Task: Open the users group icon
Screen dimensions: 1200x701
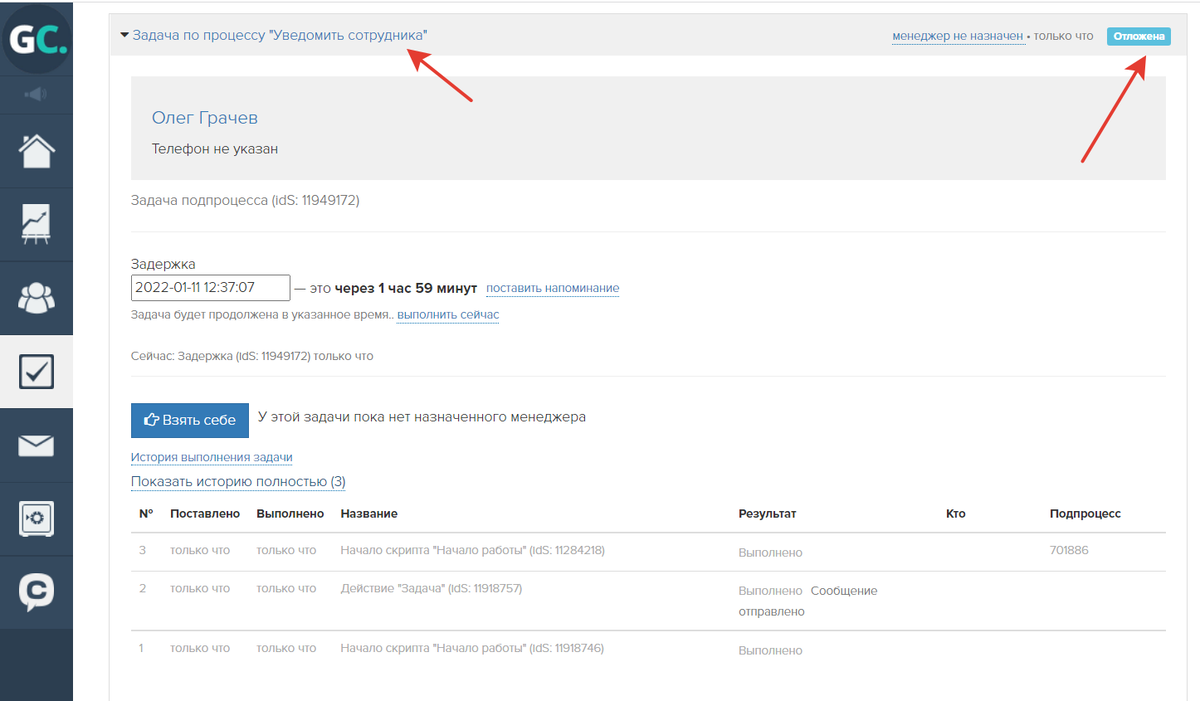Action: click(x=37, y=297)
